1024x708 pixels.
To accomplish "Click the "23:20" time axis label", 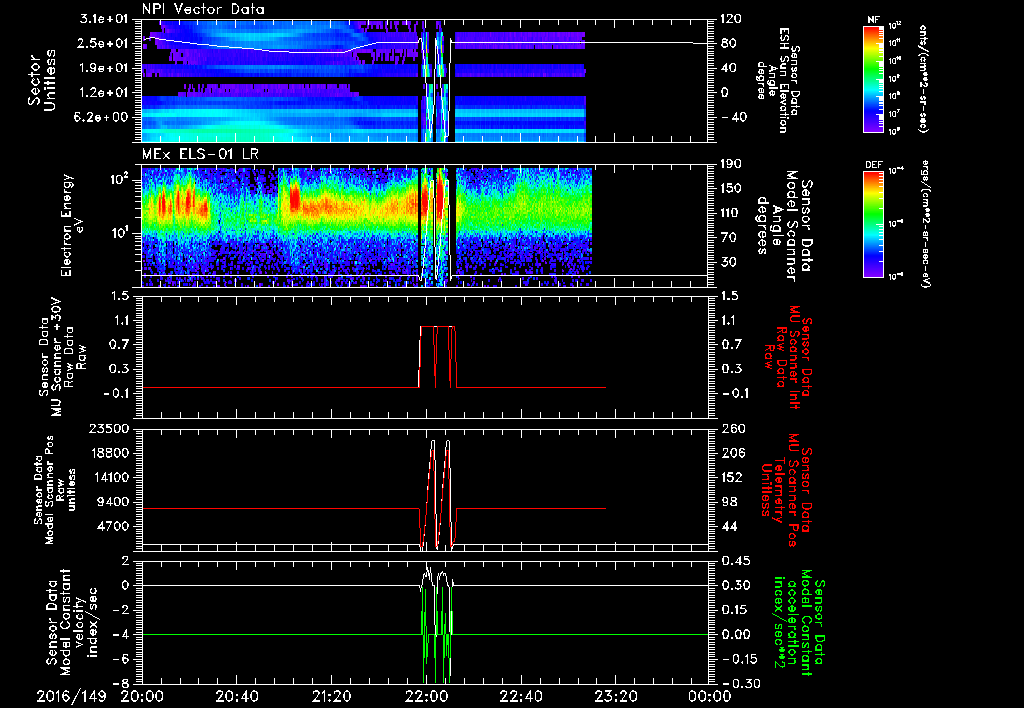I will pos(615,696).
